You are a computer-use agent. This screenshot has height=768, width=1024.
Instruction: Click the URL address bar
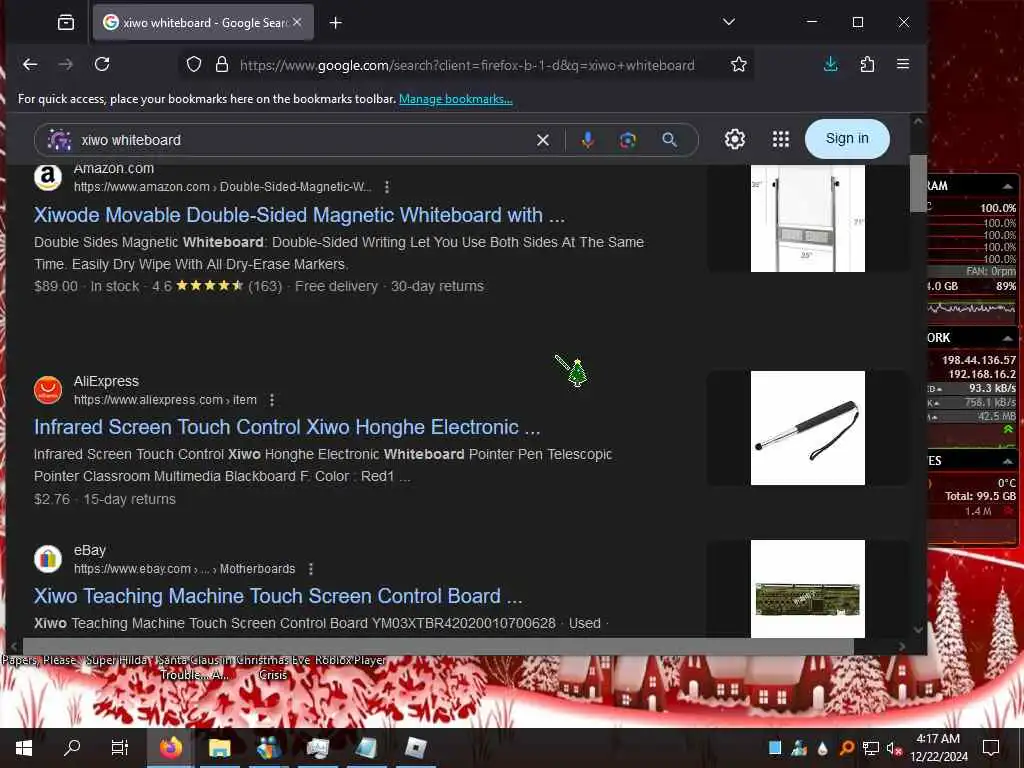467,65
